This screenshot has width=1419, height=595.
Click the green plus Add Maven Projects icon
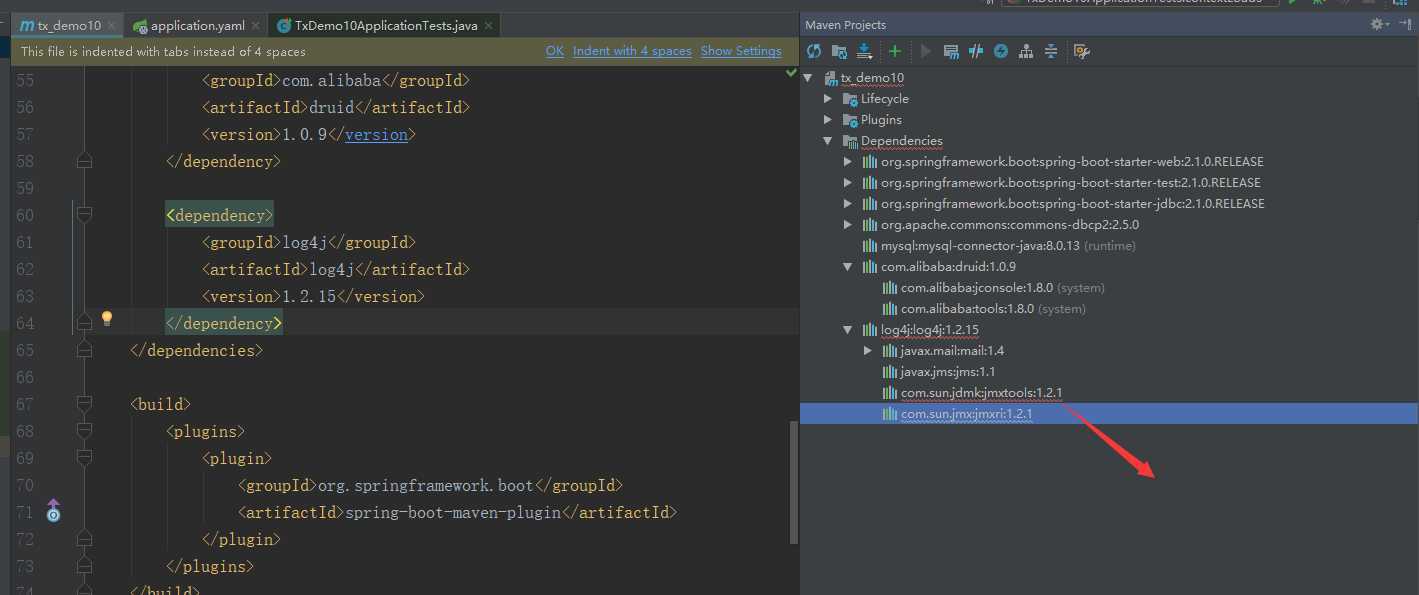[x=894, y=51]
